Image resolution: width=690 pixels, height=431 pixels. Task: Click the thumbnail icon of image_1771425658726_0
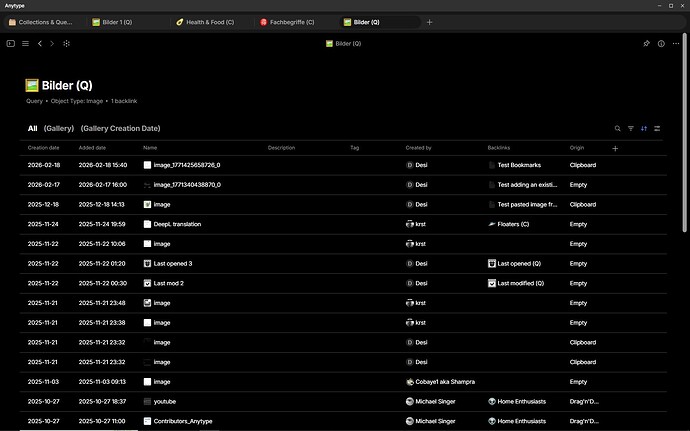(x=147, y=165)
